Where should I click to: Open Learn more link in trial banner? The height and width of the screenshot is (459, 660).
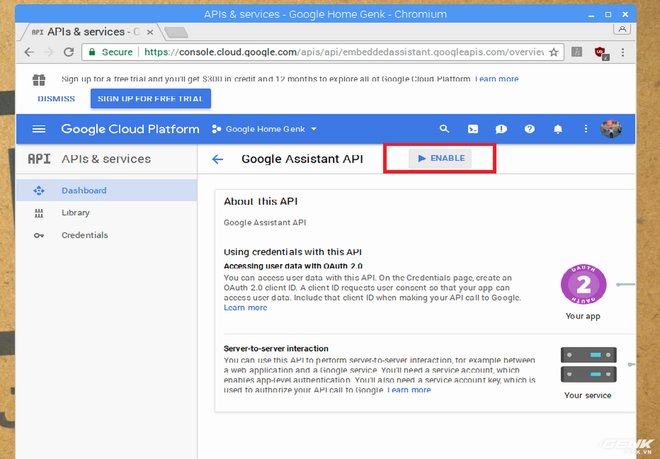point(497,79)
